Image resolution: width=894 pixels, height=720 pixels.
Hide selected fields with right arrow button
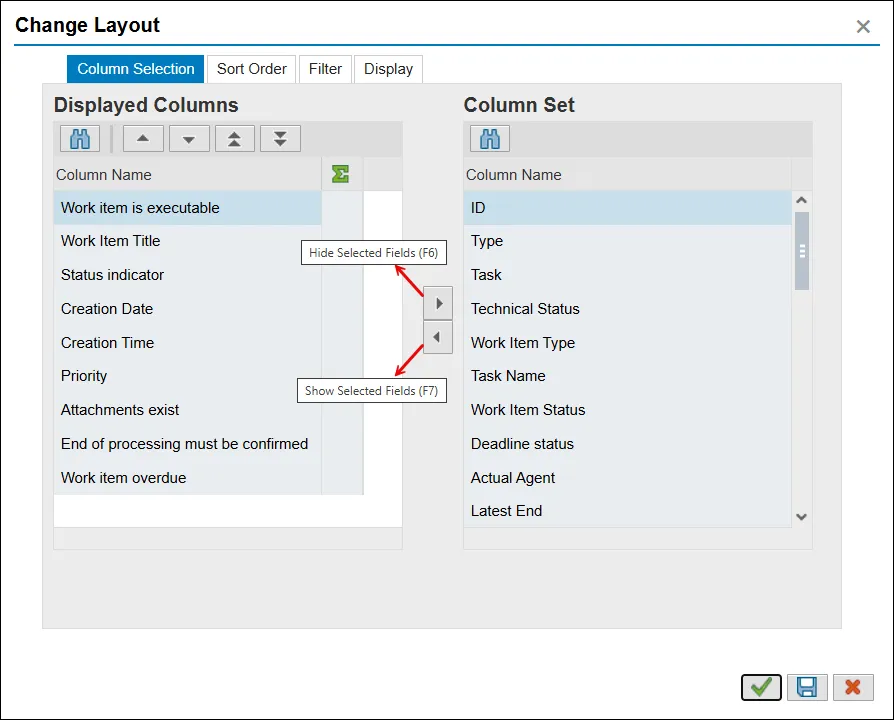click(x=438, y=303)
